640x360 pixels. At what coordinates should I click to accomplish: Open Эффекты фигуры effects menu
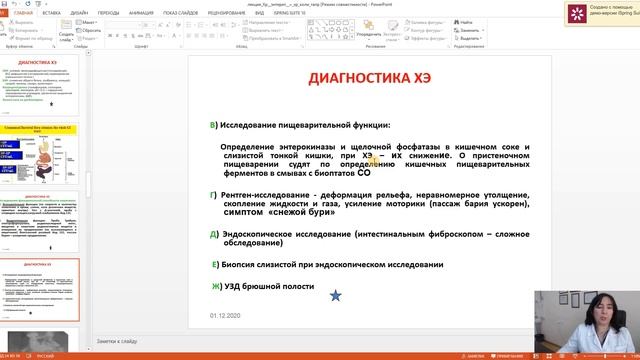tap(426, 38)
